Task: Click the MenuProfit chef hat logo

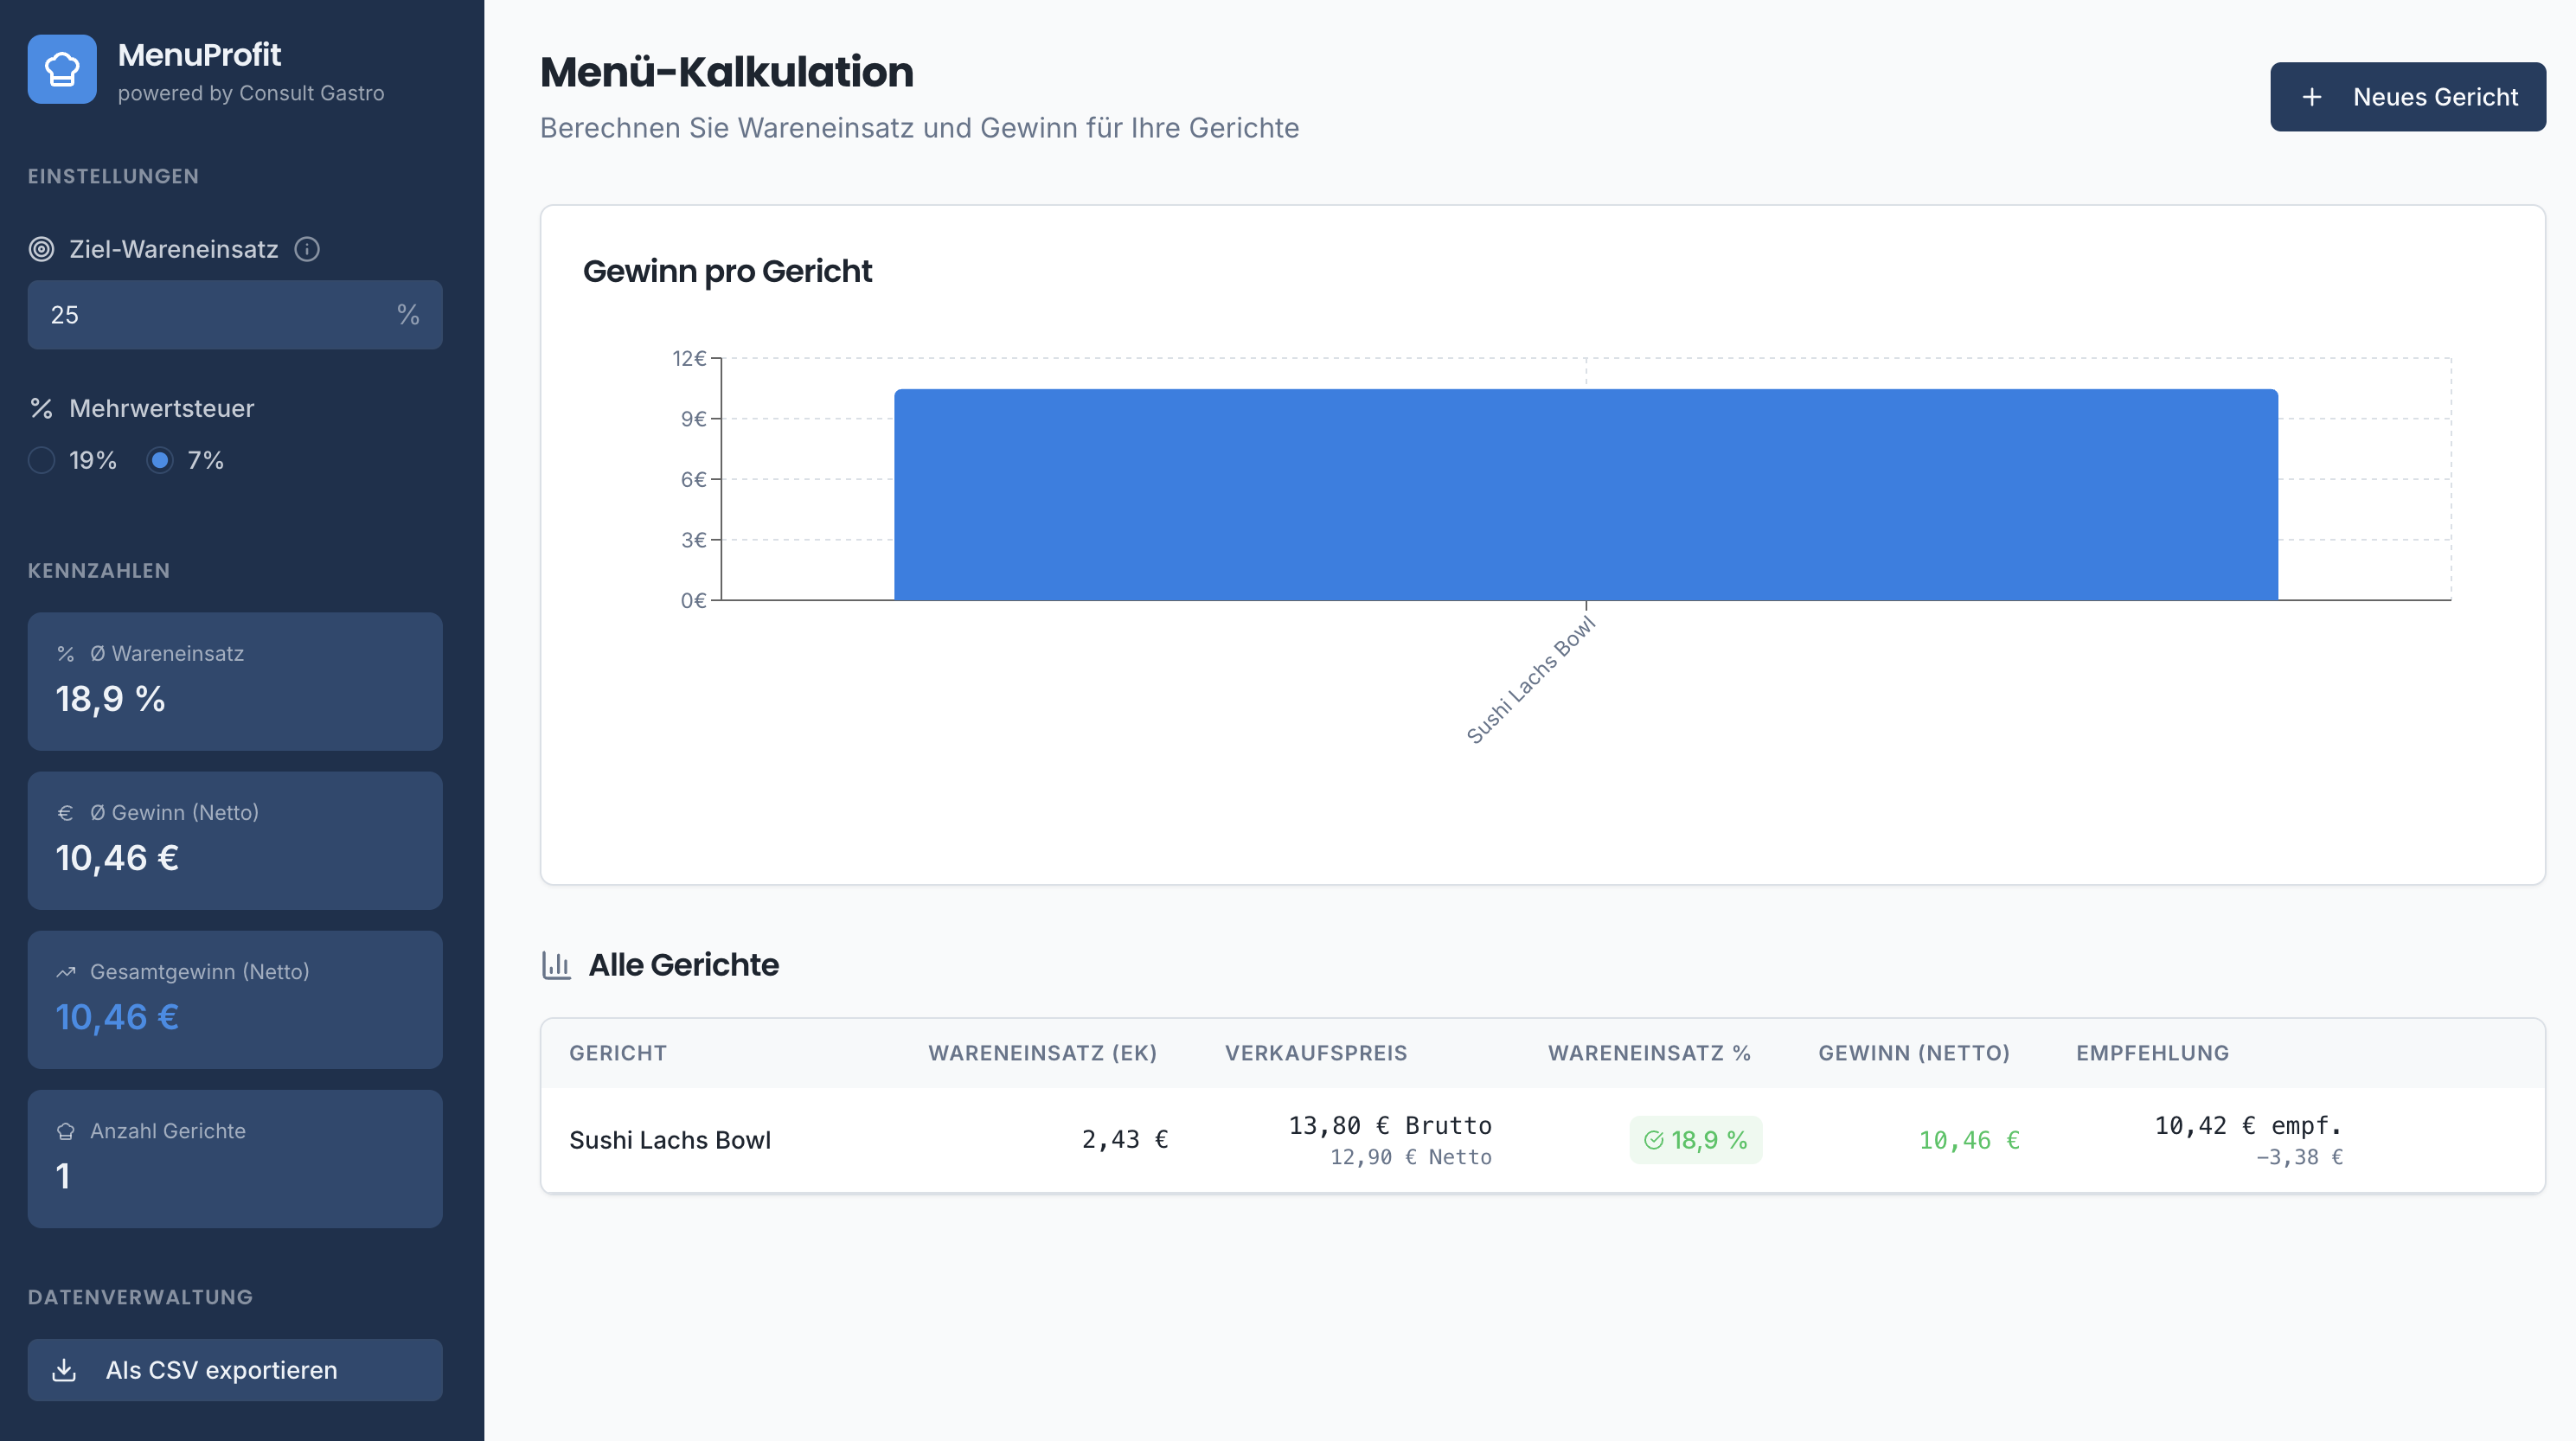Action: click(x=61, y=69)
